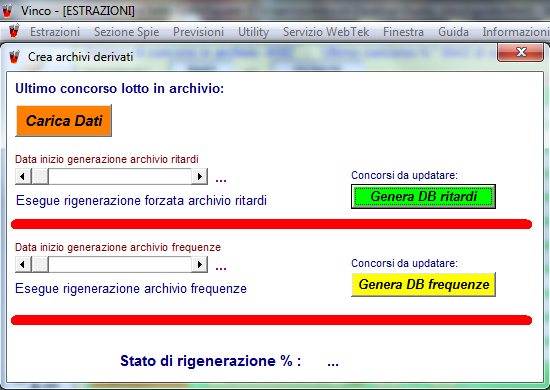Open the Previsioni menu

click(x=198, y=32)
